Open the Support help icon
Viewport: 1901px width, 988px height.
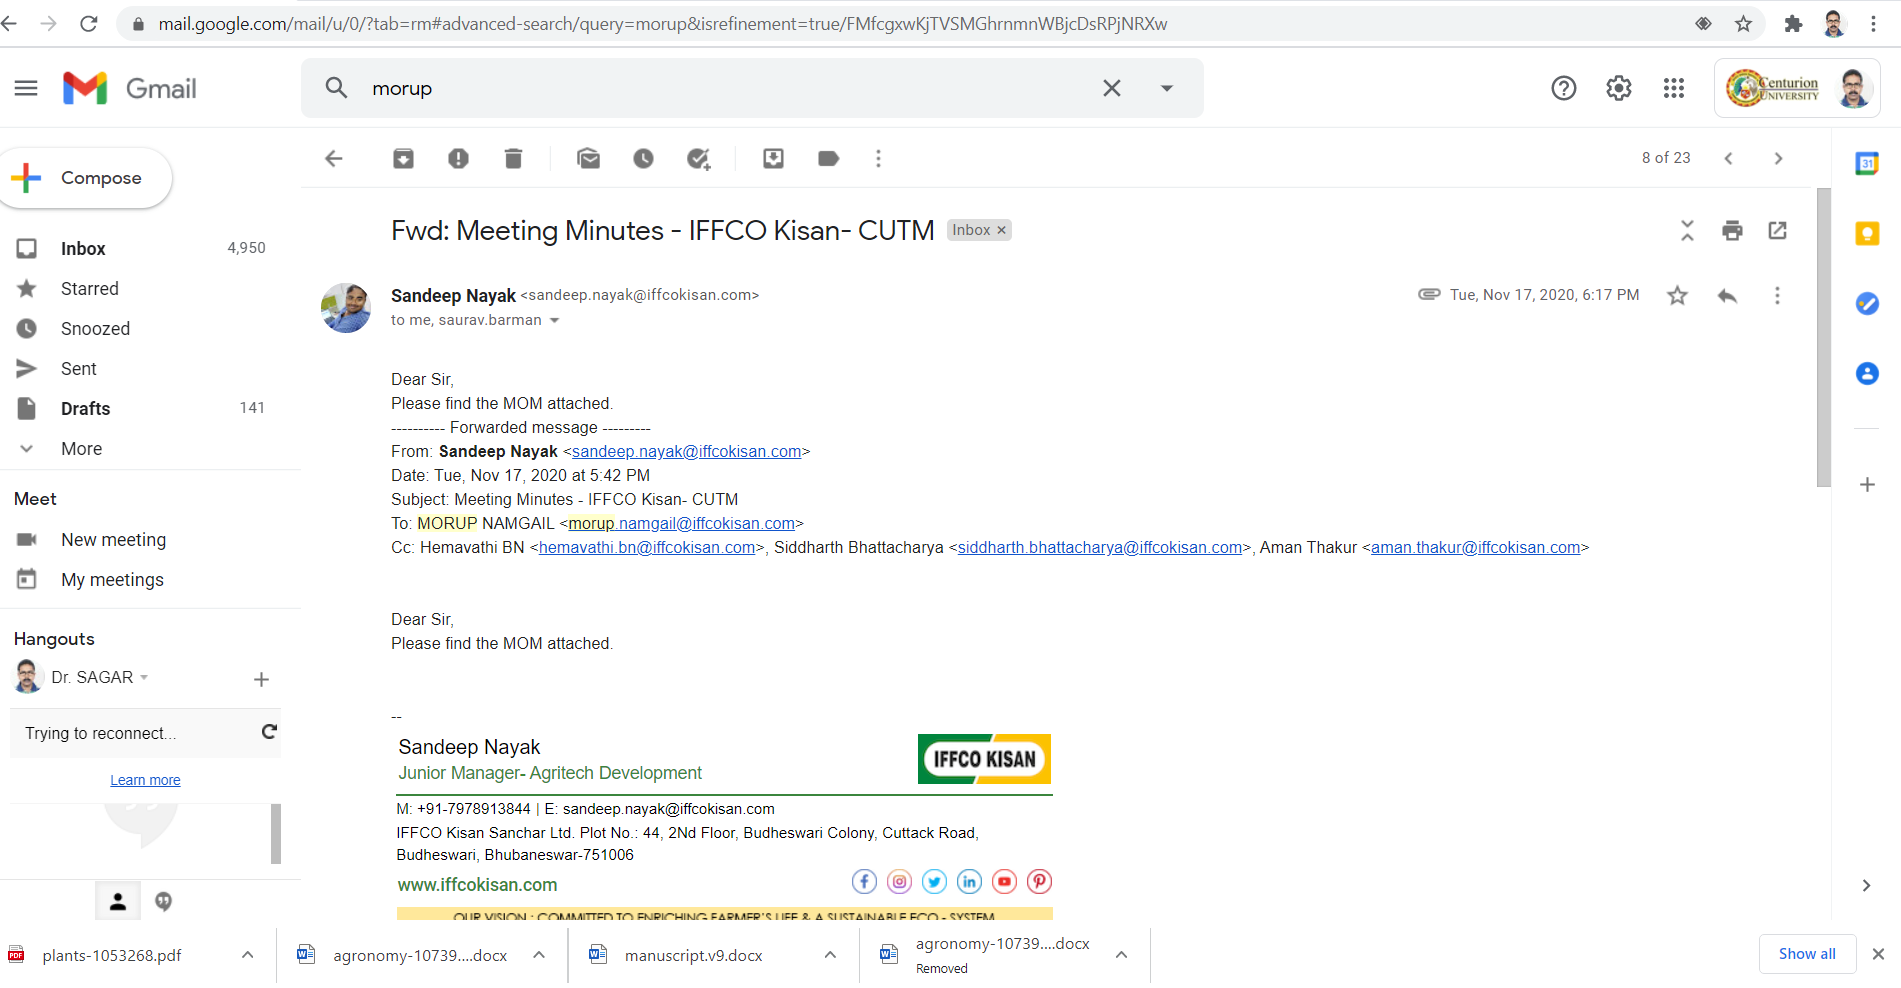coord(1563,88)
